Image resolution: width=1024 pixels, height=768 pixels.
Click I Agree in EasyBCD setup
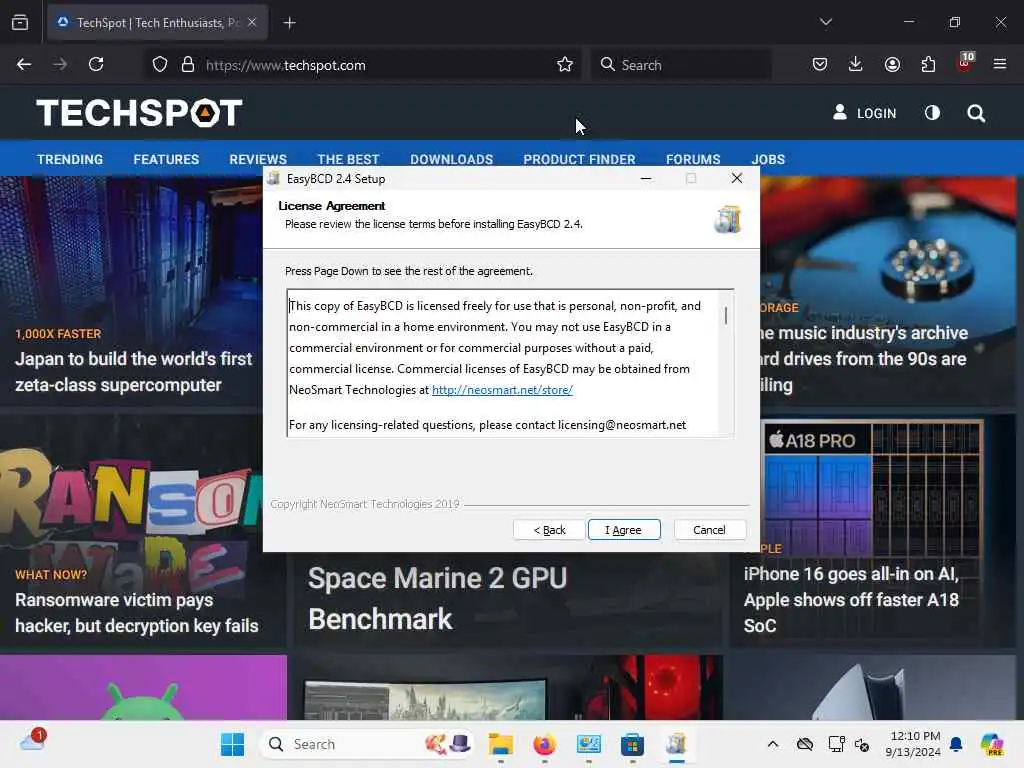[x=624, y=530]
